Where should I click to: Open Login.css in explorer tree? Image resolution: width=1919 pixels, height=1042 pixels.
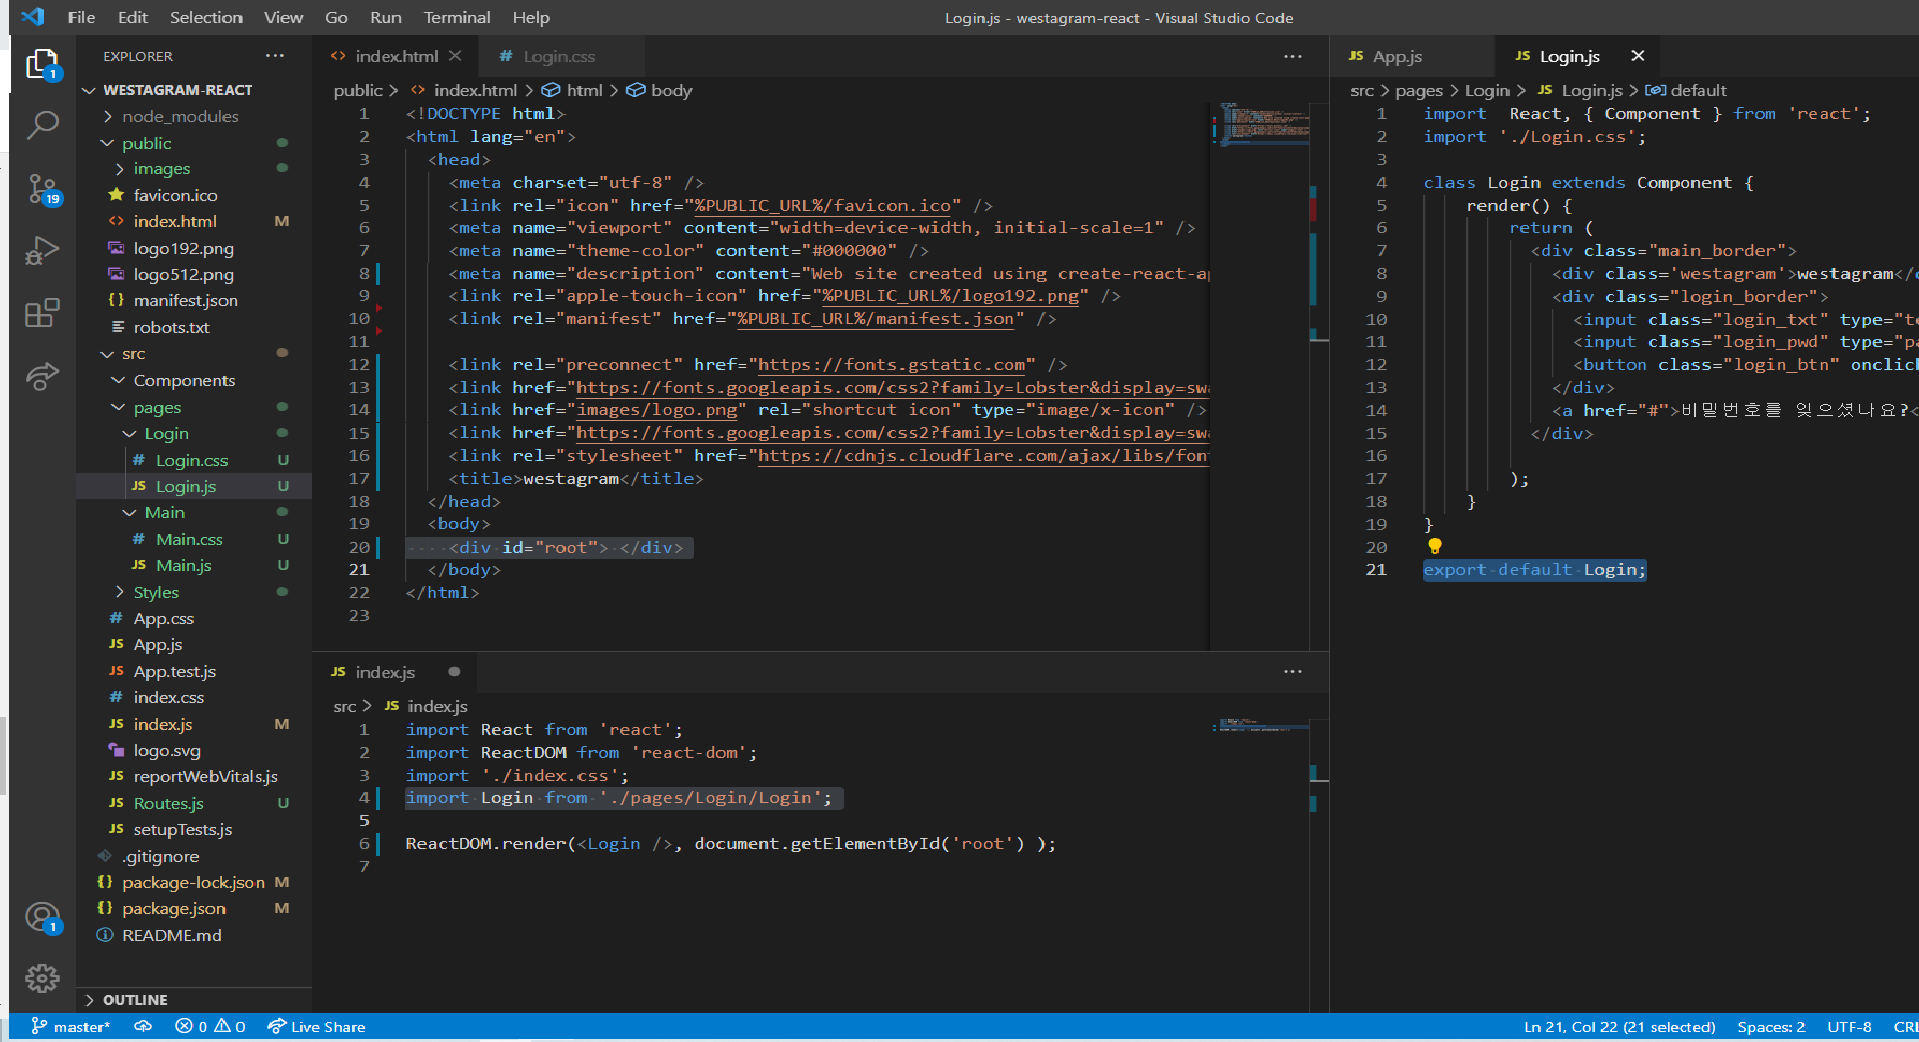[194, 460]
